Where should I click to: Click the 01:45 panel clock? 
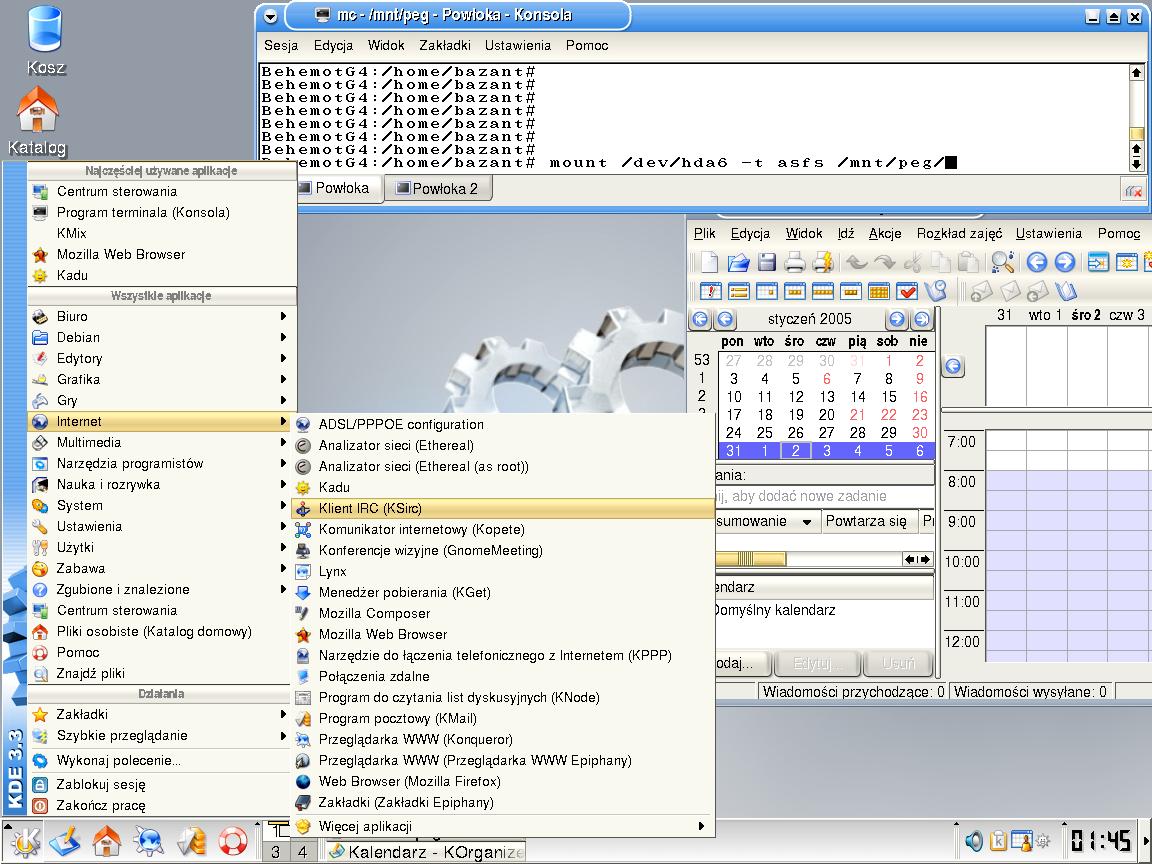[x=1101, y=840]
